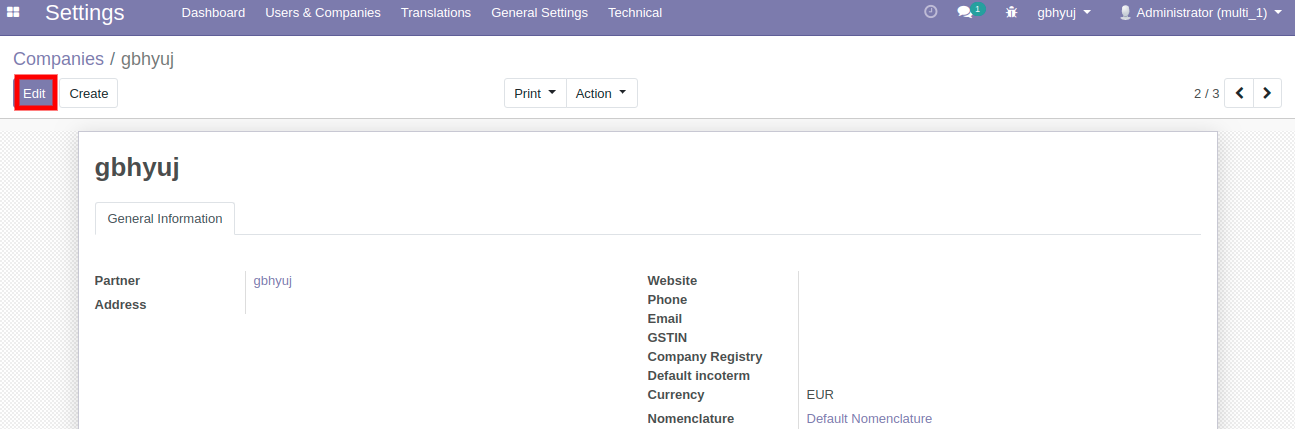Select the General Information tab
Image resolution: width=1295 pixels, height=429 pixels.
(165, 218)
